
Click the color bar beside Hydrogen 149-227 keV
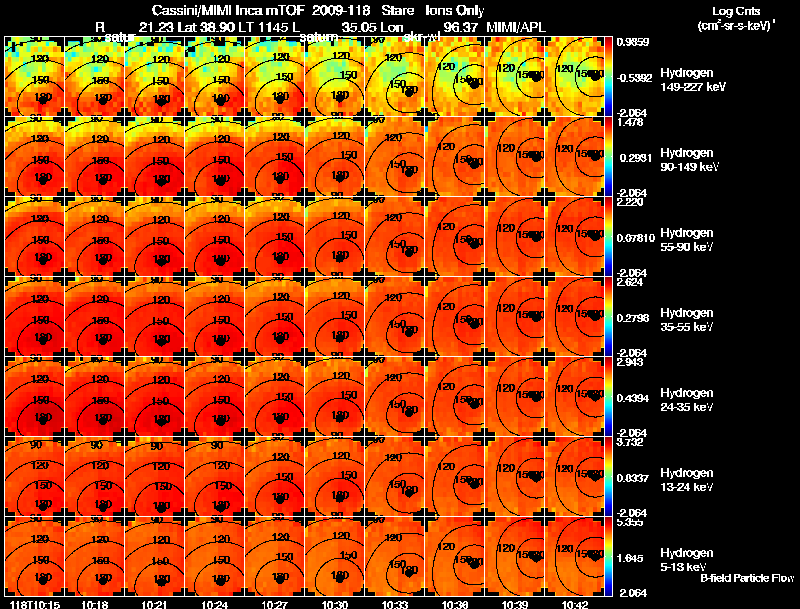click(x=608, y=77)
